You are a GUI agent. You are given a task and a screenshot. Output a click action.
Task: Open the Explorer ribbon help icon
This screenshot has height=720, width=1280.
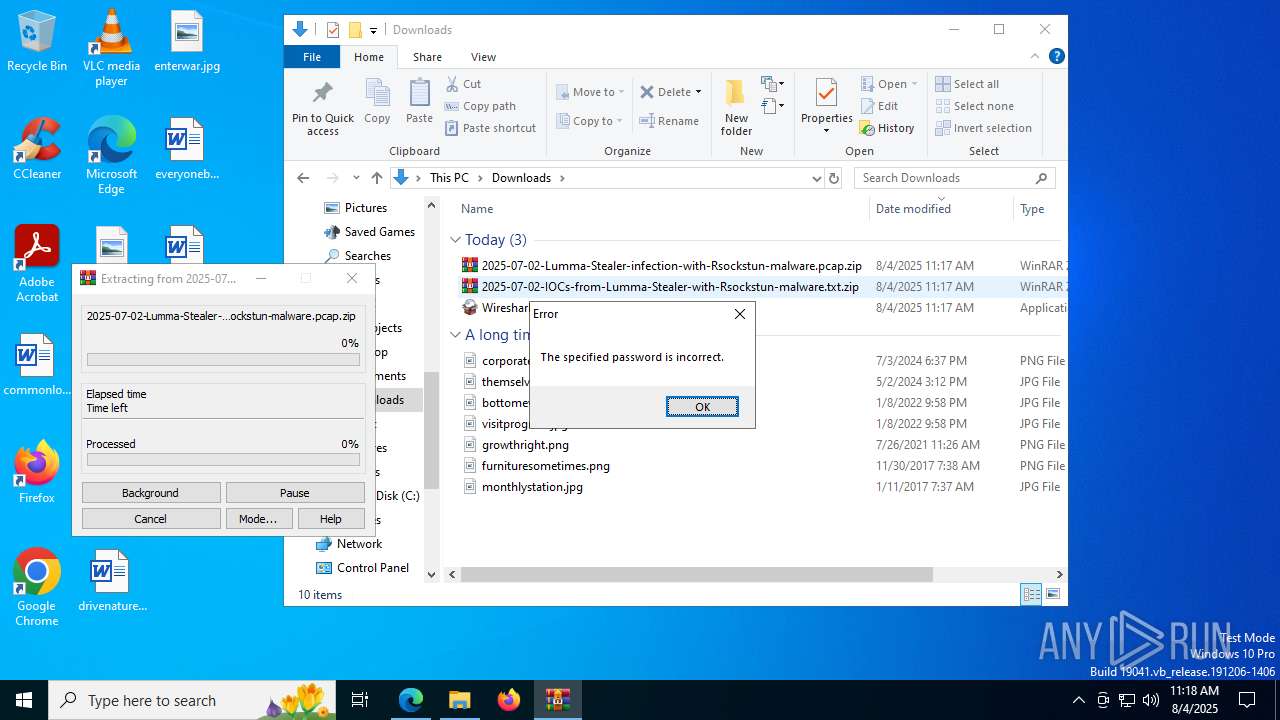[x=1056, y=57]
